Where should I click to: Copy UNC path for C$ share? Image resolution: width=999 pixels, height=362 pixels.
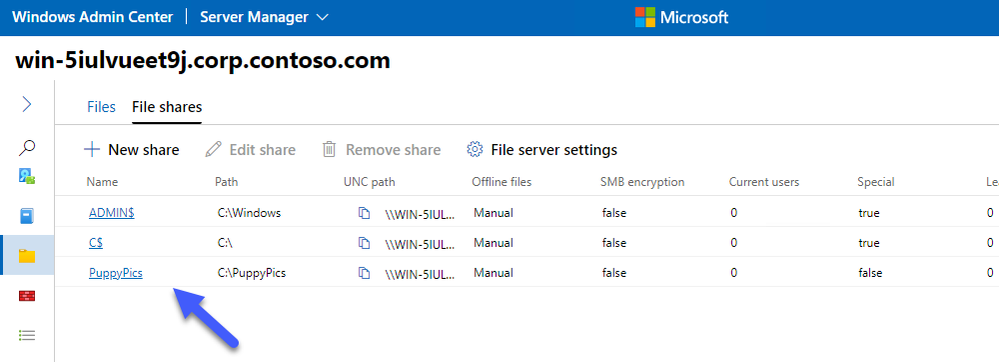[364, 243]
